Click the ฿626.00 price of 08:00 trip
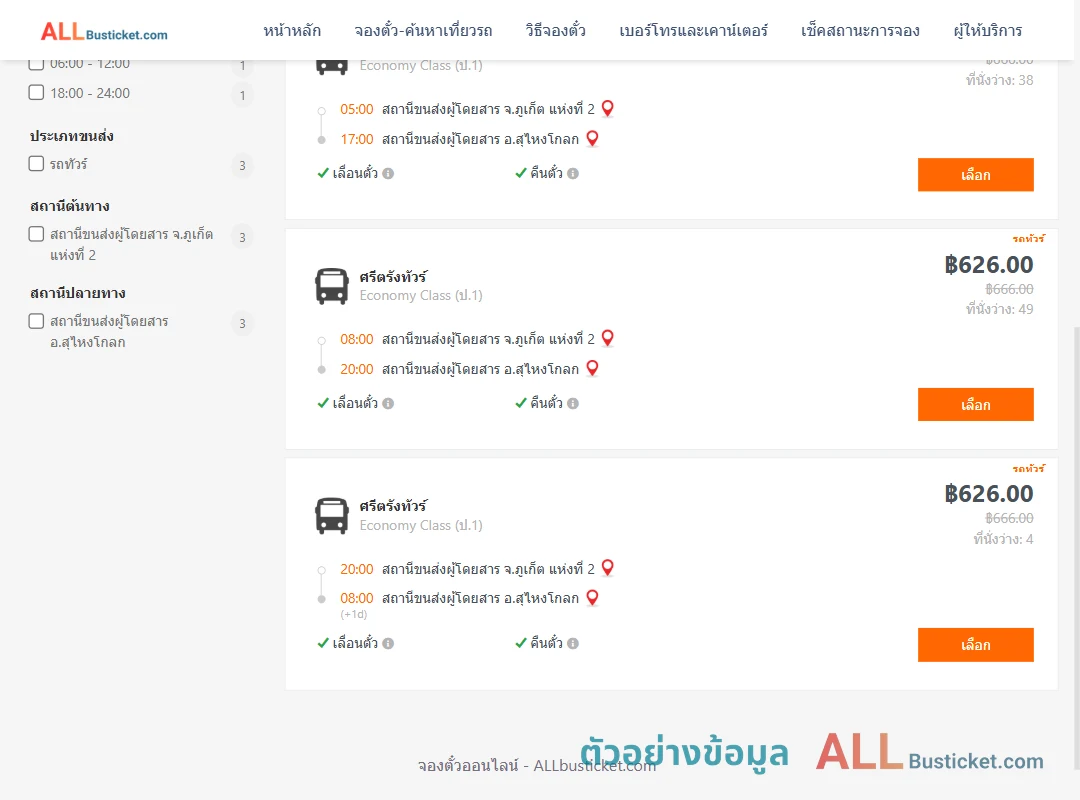The image size is (1080, 800). coord(988,265)
